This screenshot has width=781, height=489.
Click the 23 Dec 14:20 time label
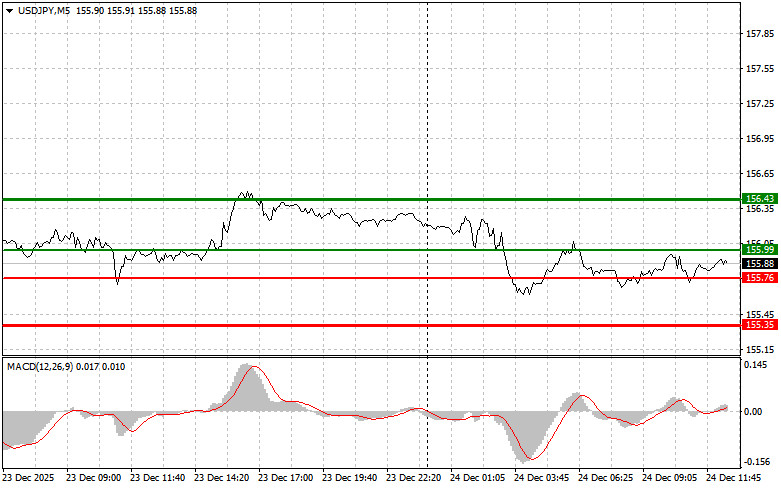222,478
